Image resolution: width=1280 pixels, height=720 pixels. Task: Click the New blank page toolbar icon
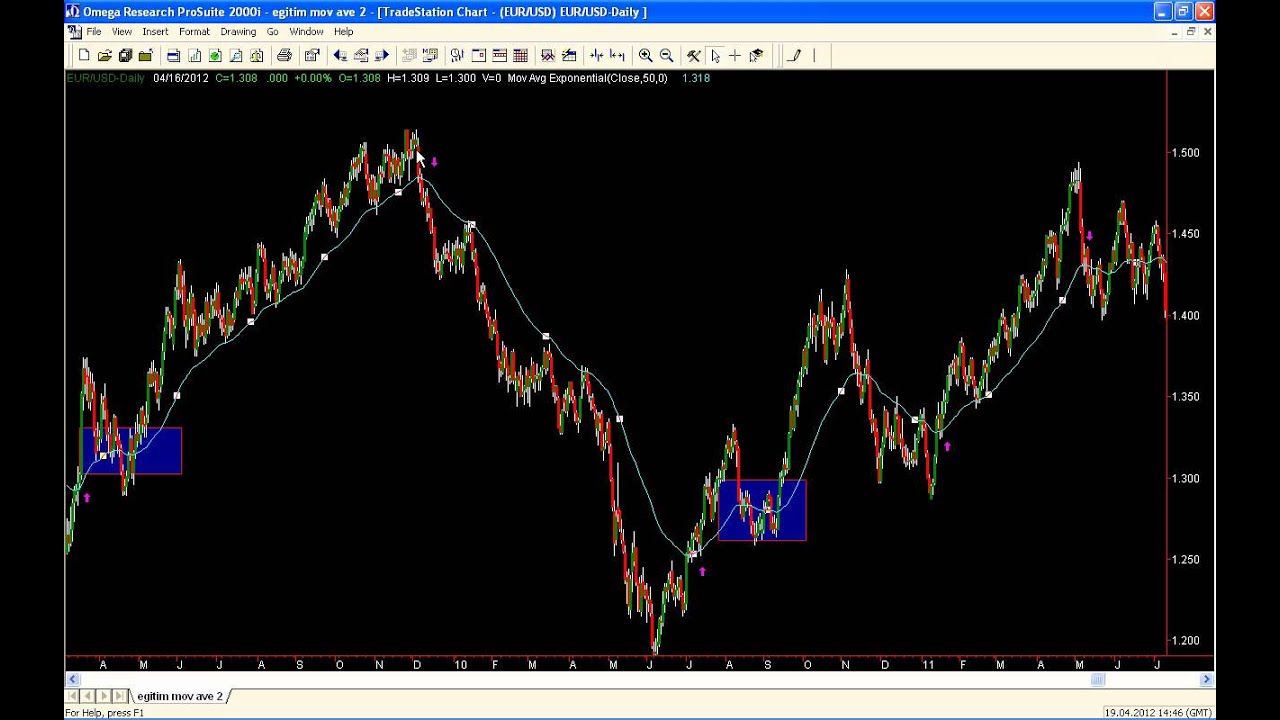pos(84,56)
